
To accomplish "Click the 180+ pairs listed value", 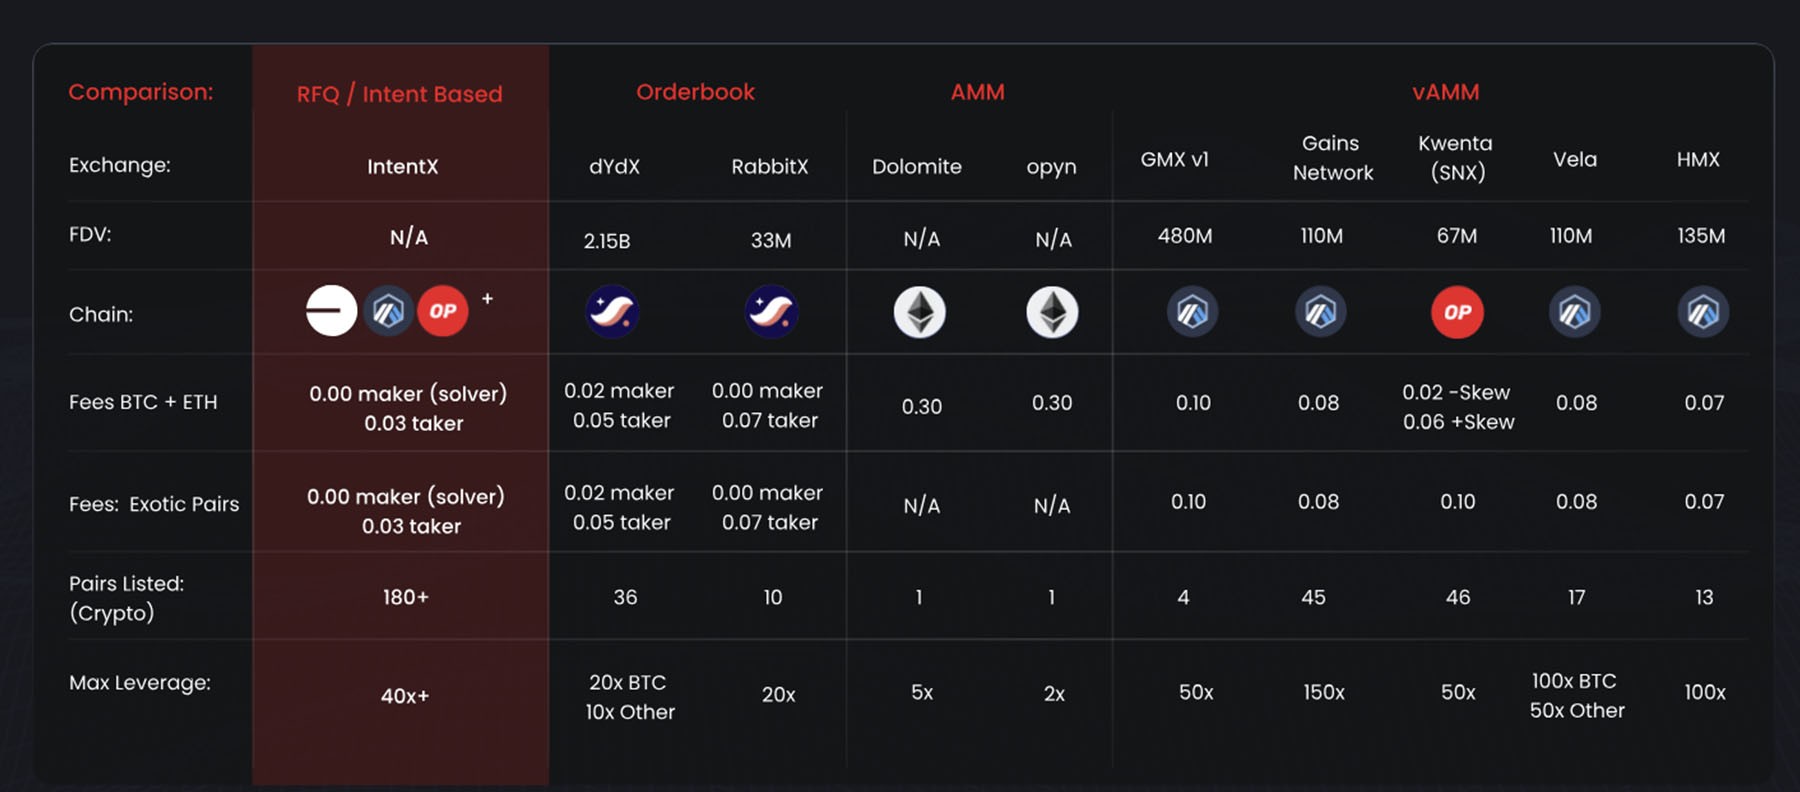I will click(405, 597).
